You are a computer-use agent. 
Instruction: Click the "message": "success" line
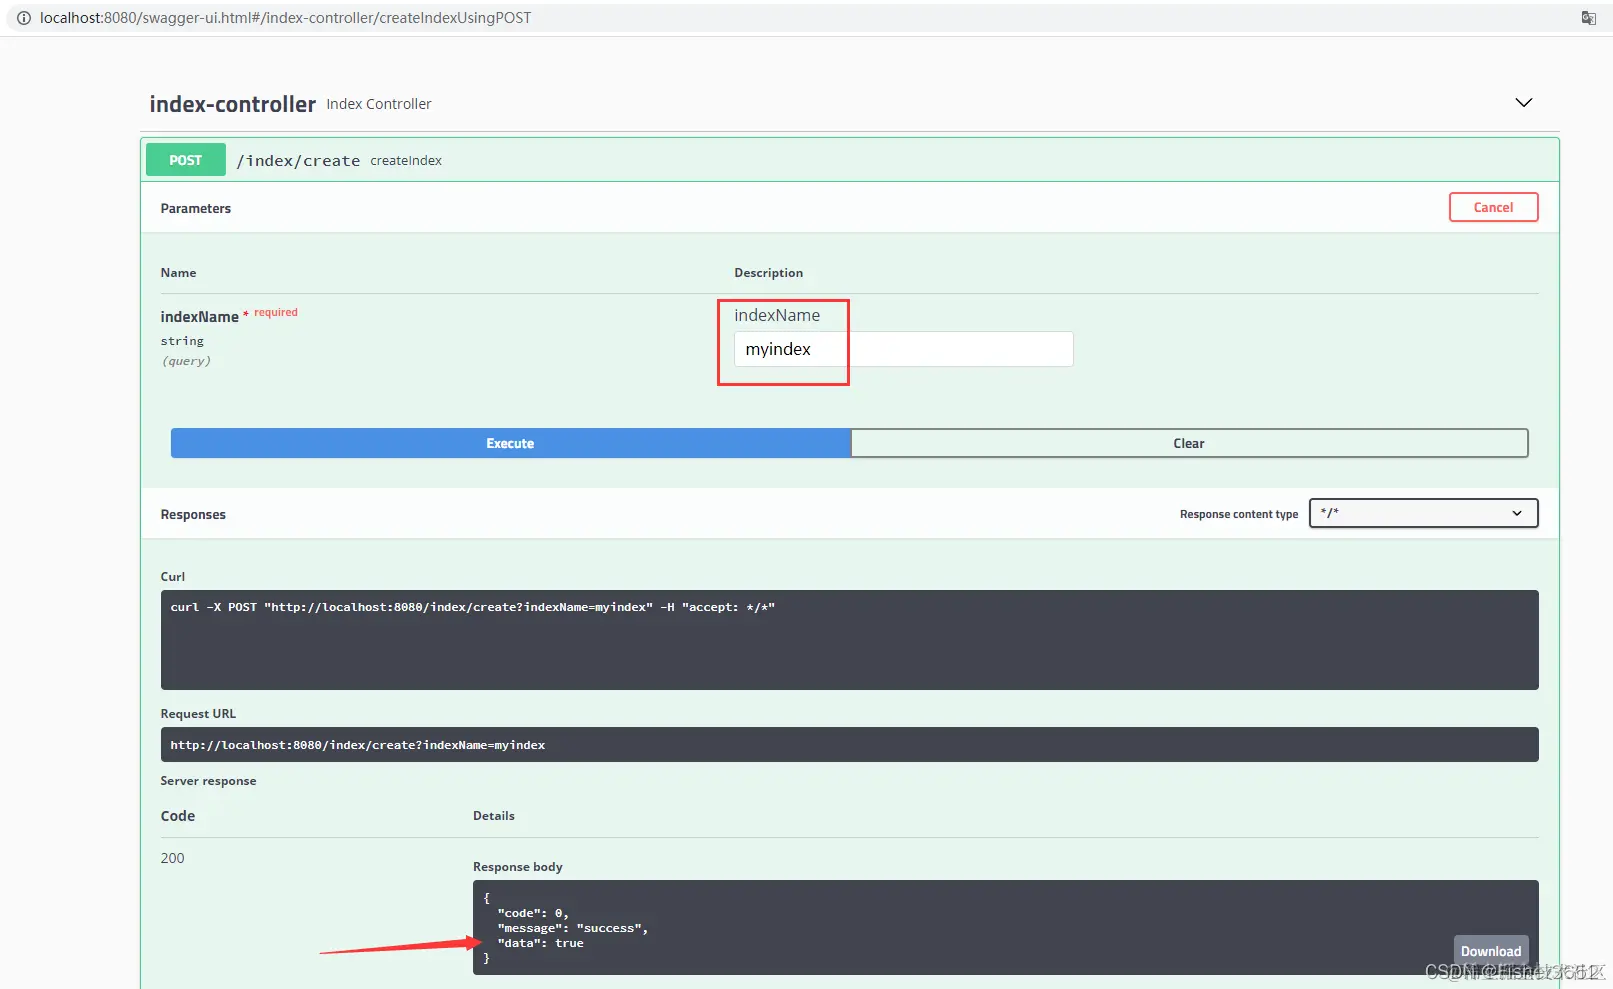[x=572, y=928]
